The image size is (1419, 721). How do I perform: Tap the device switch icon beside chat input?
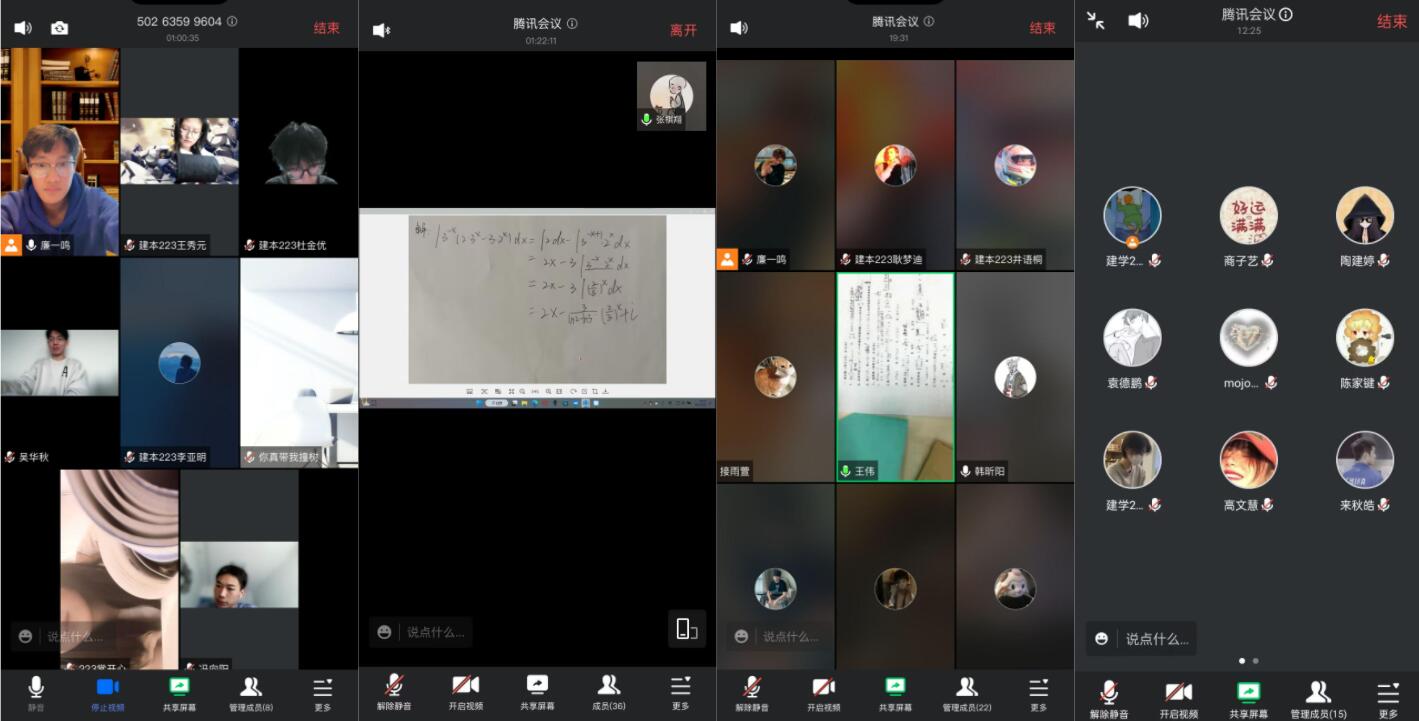(687, 629)
